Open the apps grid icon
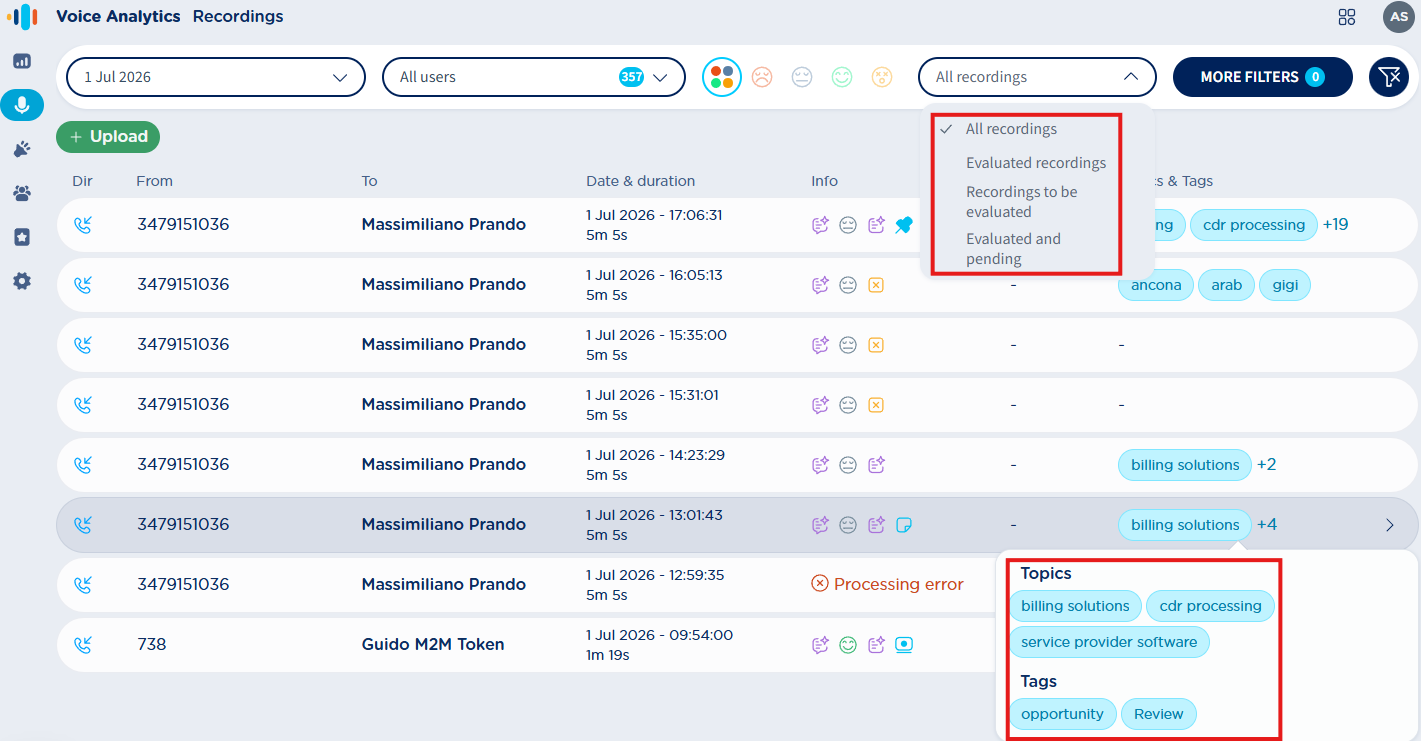Screen dimensions: 1421x742 (x=1347, y=17)
